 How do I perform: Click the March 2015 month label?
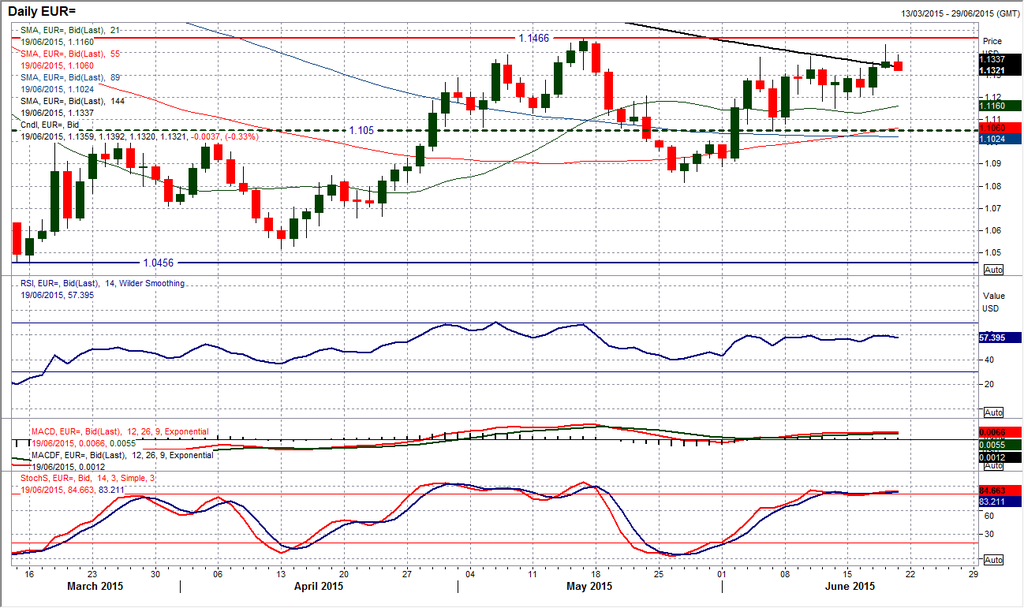coord(95,586)
